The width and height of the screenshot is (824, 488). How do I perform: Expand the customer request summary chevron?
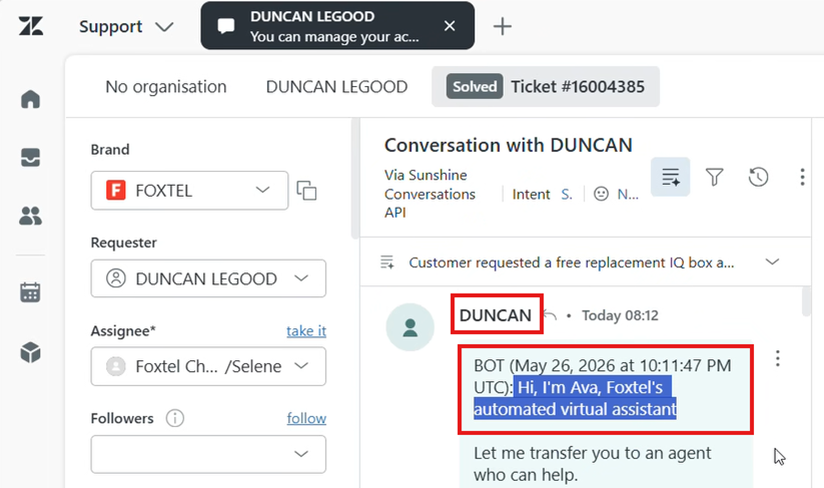click(x=772, y=262)
